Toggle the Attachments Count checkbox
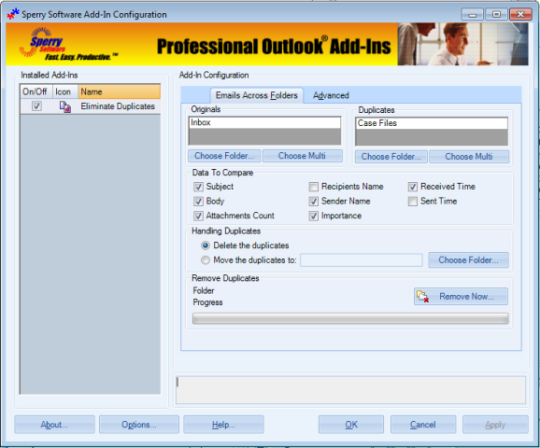Screen dimensions: 540x448 point(198,216)
